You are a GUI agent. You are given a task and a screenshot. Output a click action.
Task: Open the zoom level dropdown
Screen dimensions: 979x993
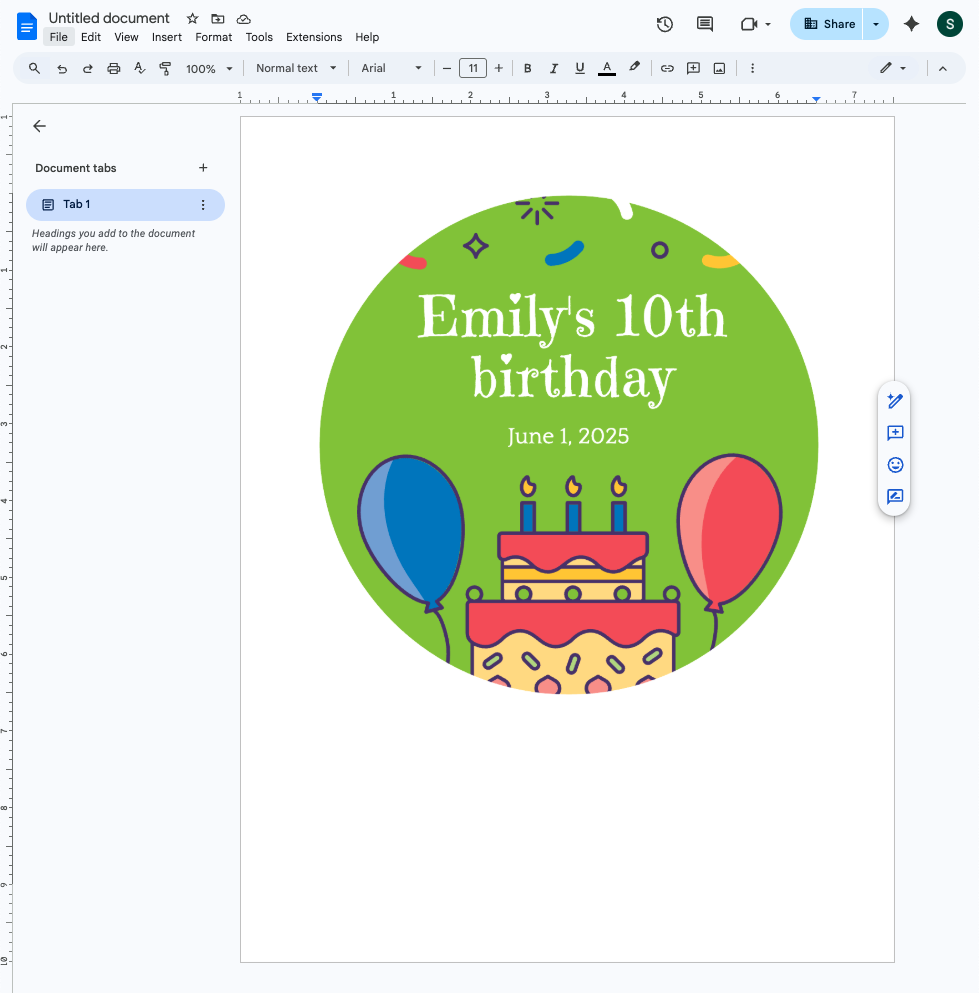(207, 68)
